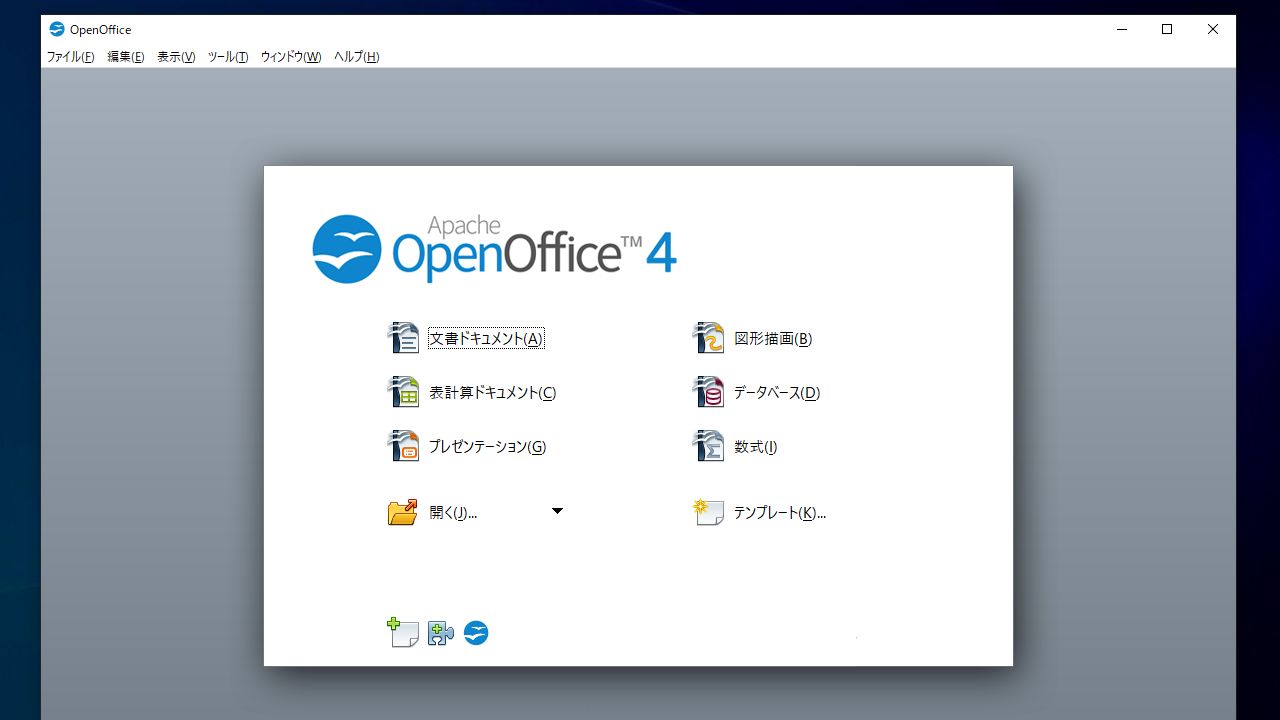Click the Base database icon
Screen dimensions: 1280x720
pos(708,392)
